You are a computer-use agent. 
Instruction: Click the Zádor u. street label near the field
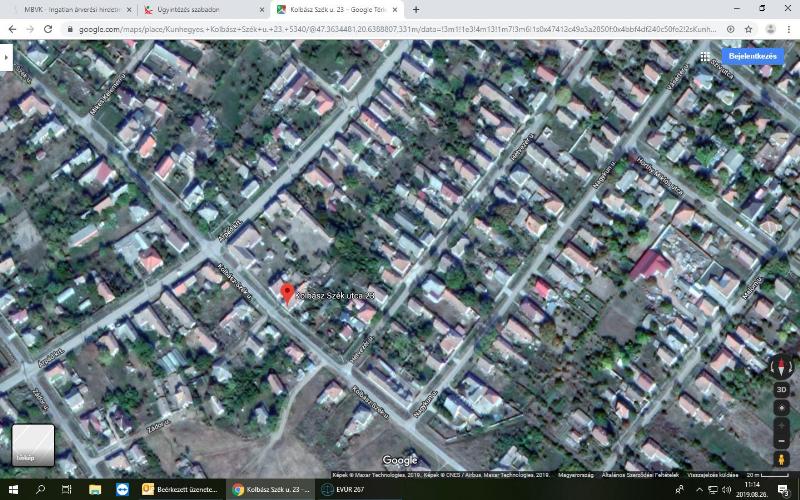point(159,426)
